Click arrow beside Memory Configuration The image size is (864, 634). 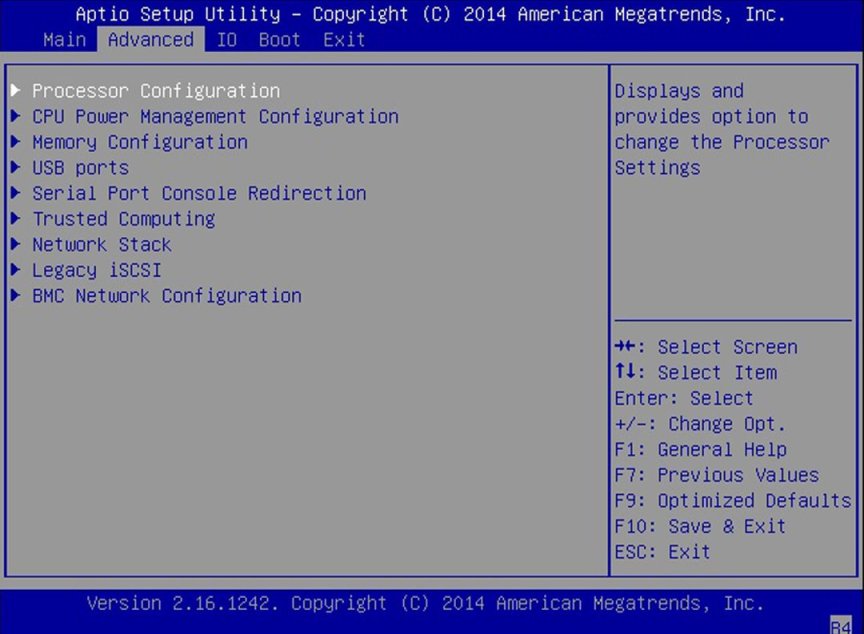[x=16, y=141]
